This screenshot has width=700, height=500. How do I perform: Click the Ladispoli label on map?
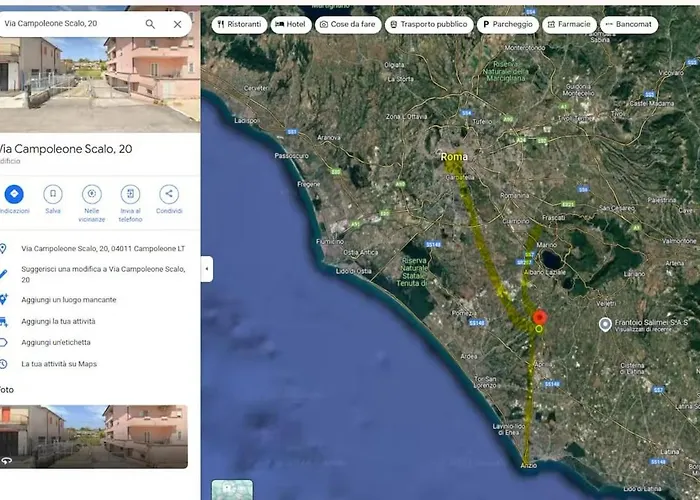coord(247,121)
